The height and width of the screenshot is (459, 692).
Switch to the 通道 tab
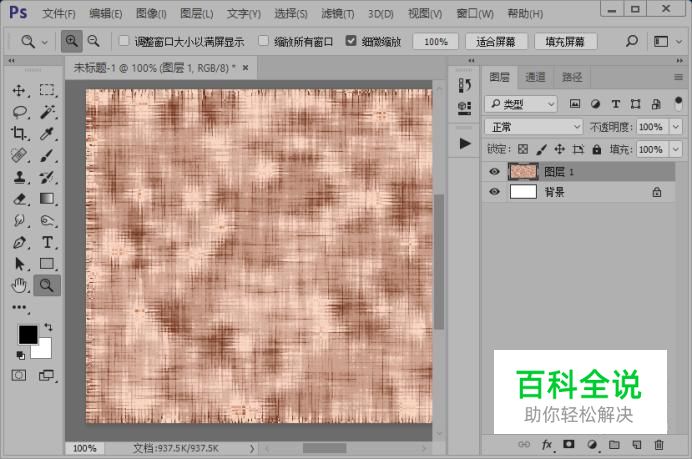pos(535,77)
